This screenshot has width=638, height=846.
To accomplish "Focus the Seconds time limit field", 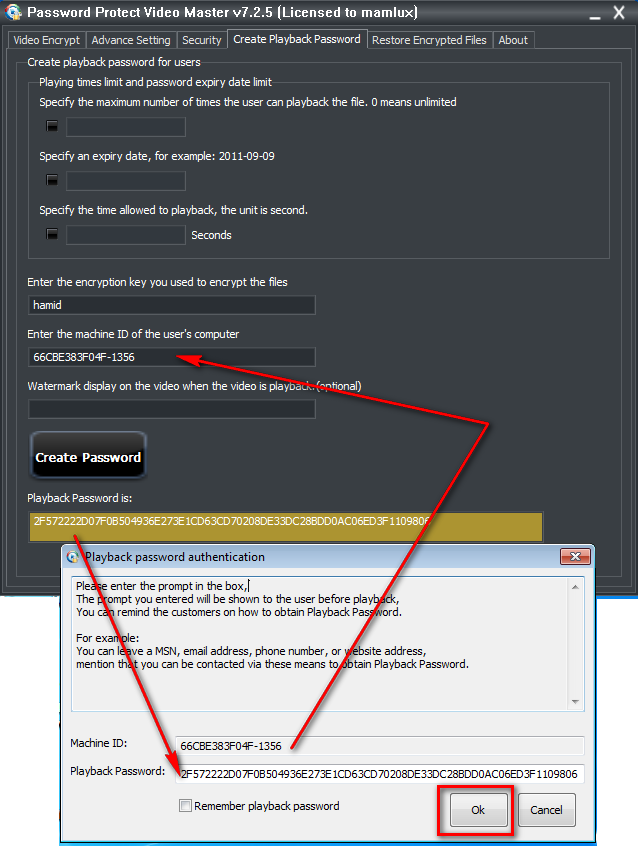I will tap(126, 235).
